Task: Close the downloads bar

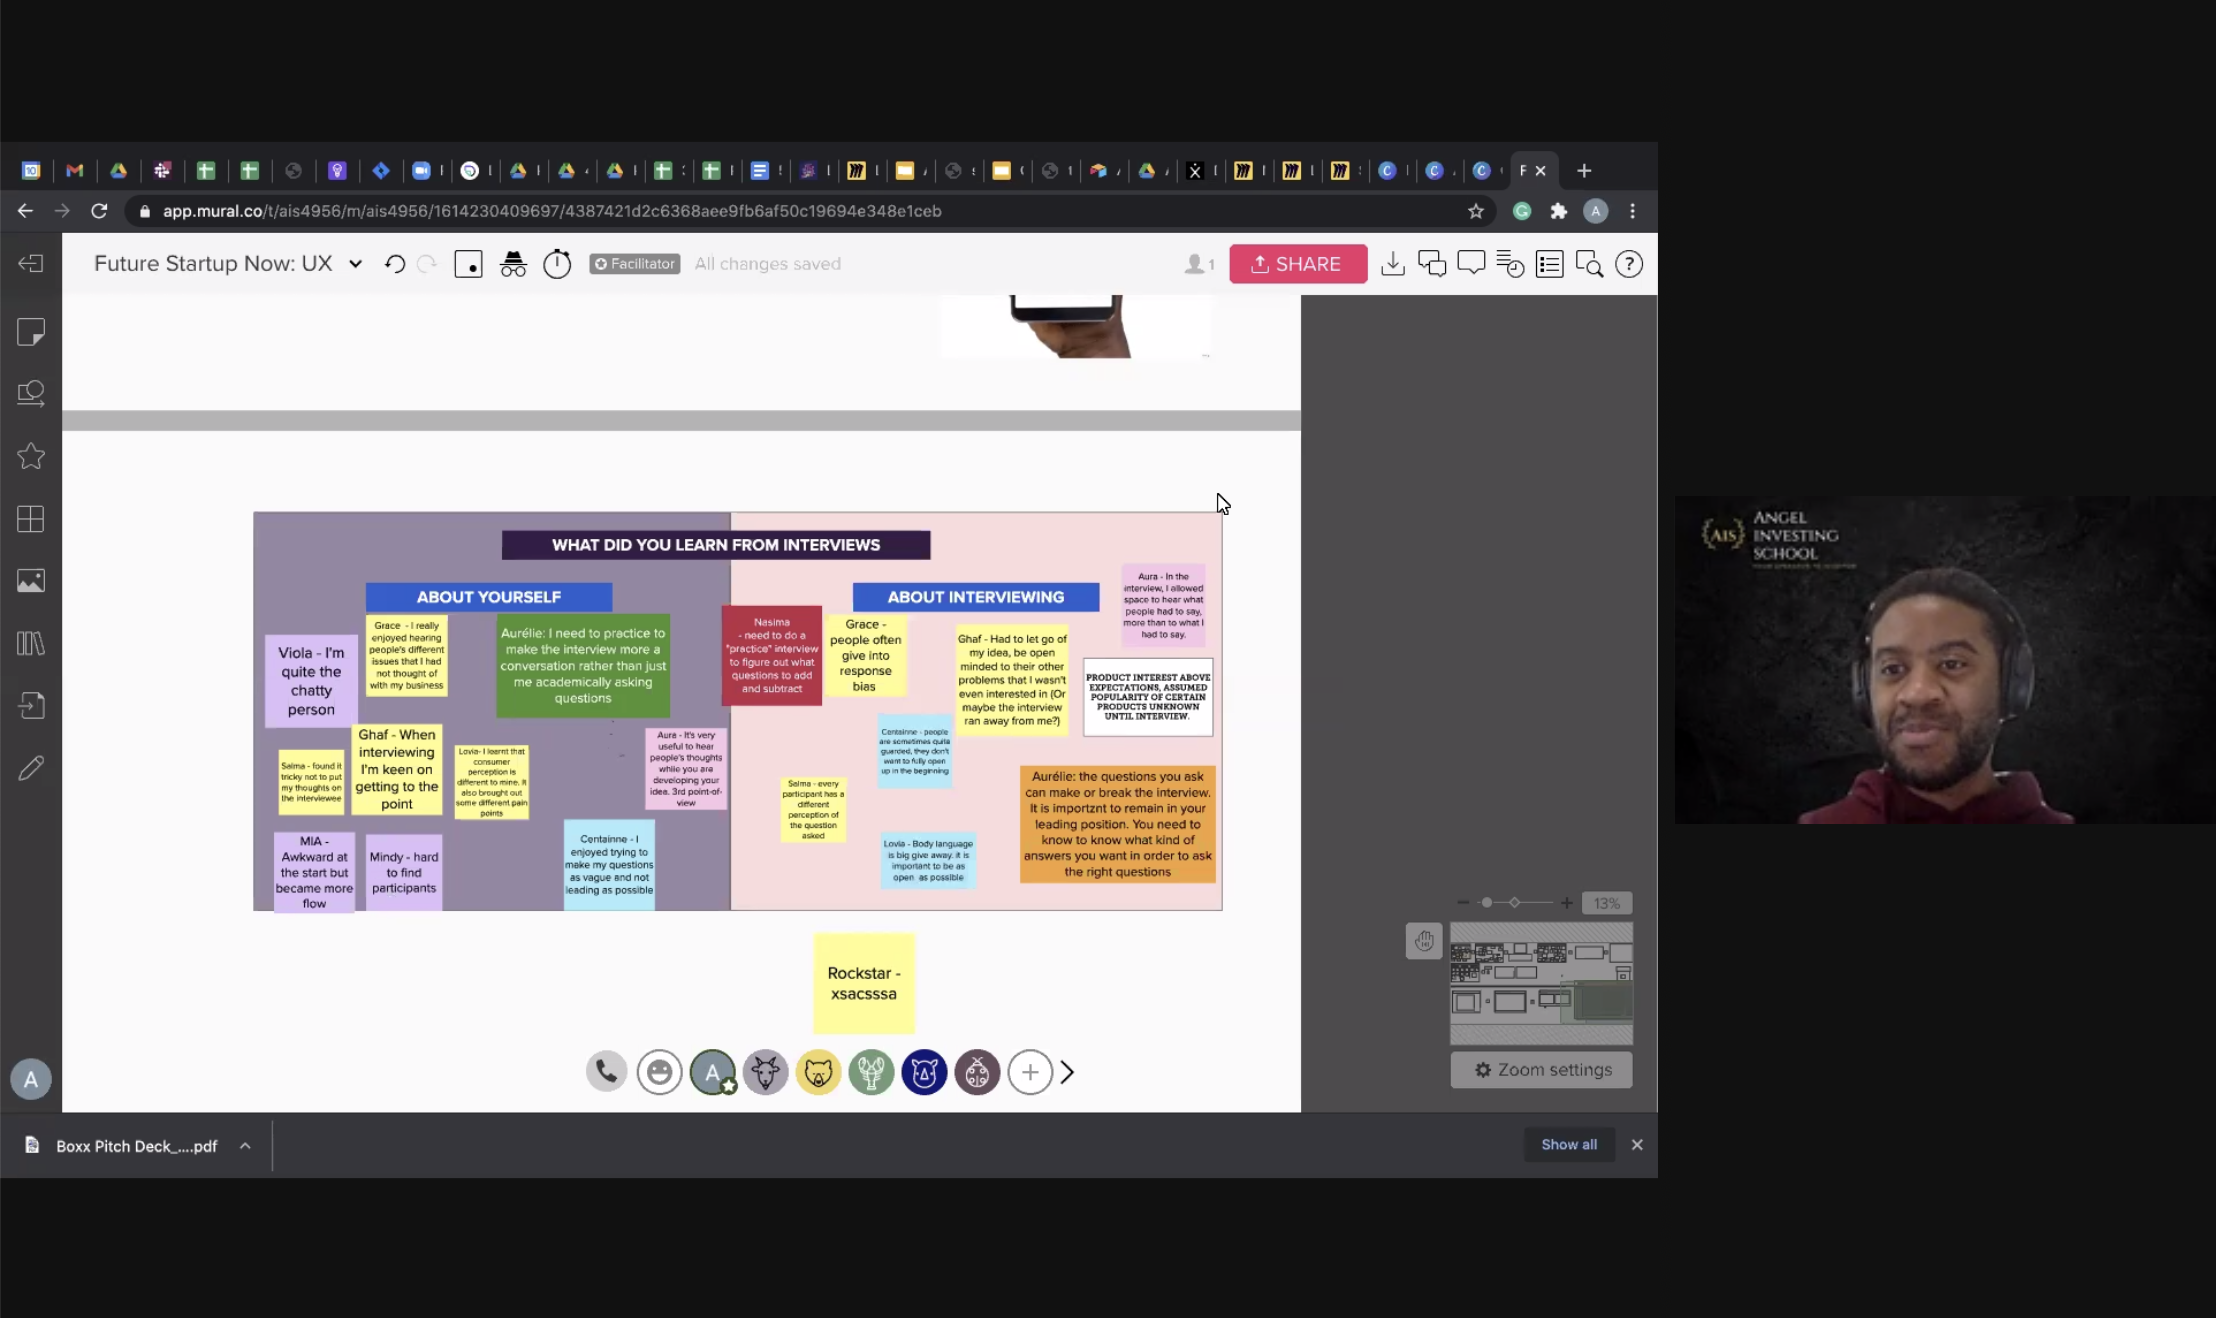Action: (x=1637, y=1145)
